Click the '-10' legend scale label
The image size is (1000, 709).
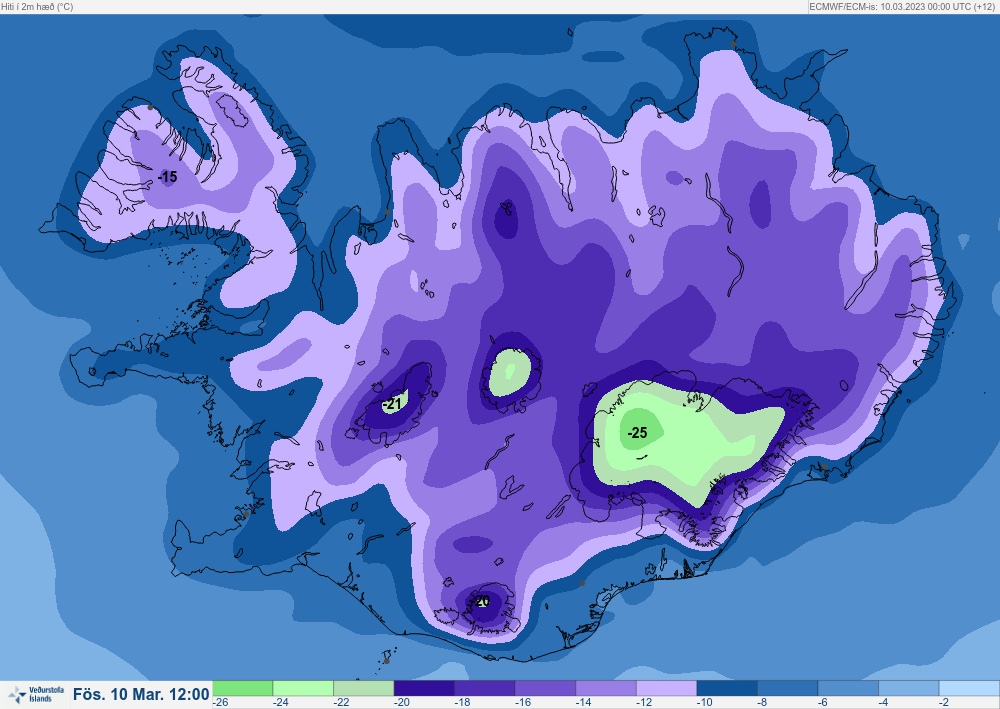[x=704, y=703]
